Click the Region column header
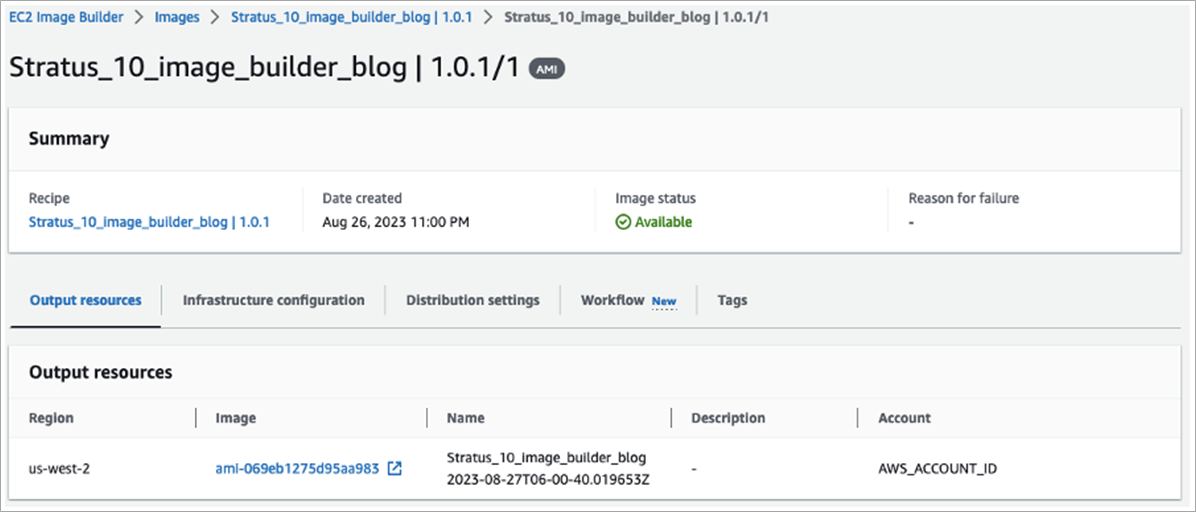Viewport: 1196px width, 512px height. (x=51, y=418)
